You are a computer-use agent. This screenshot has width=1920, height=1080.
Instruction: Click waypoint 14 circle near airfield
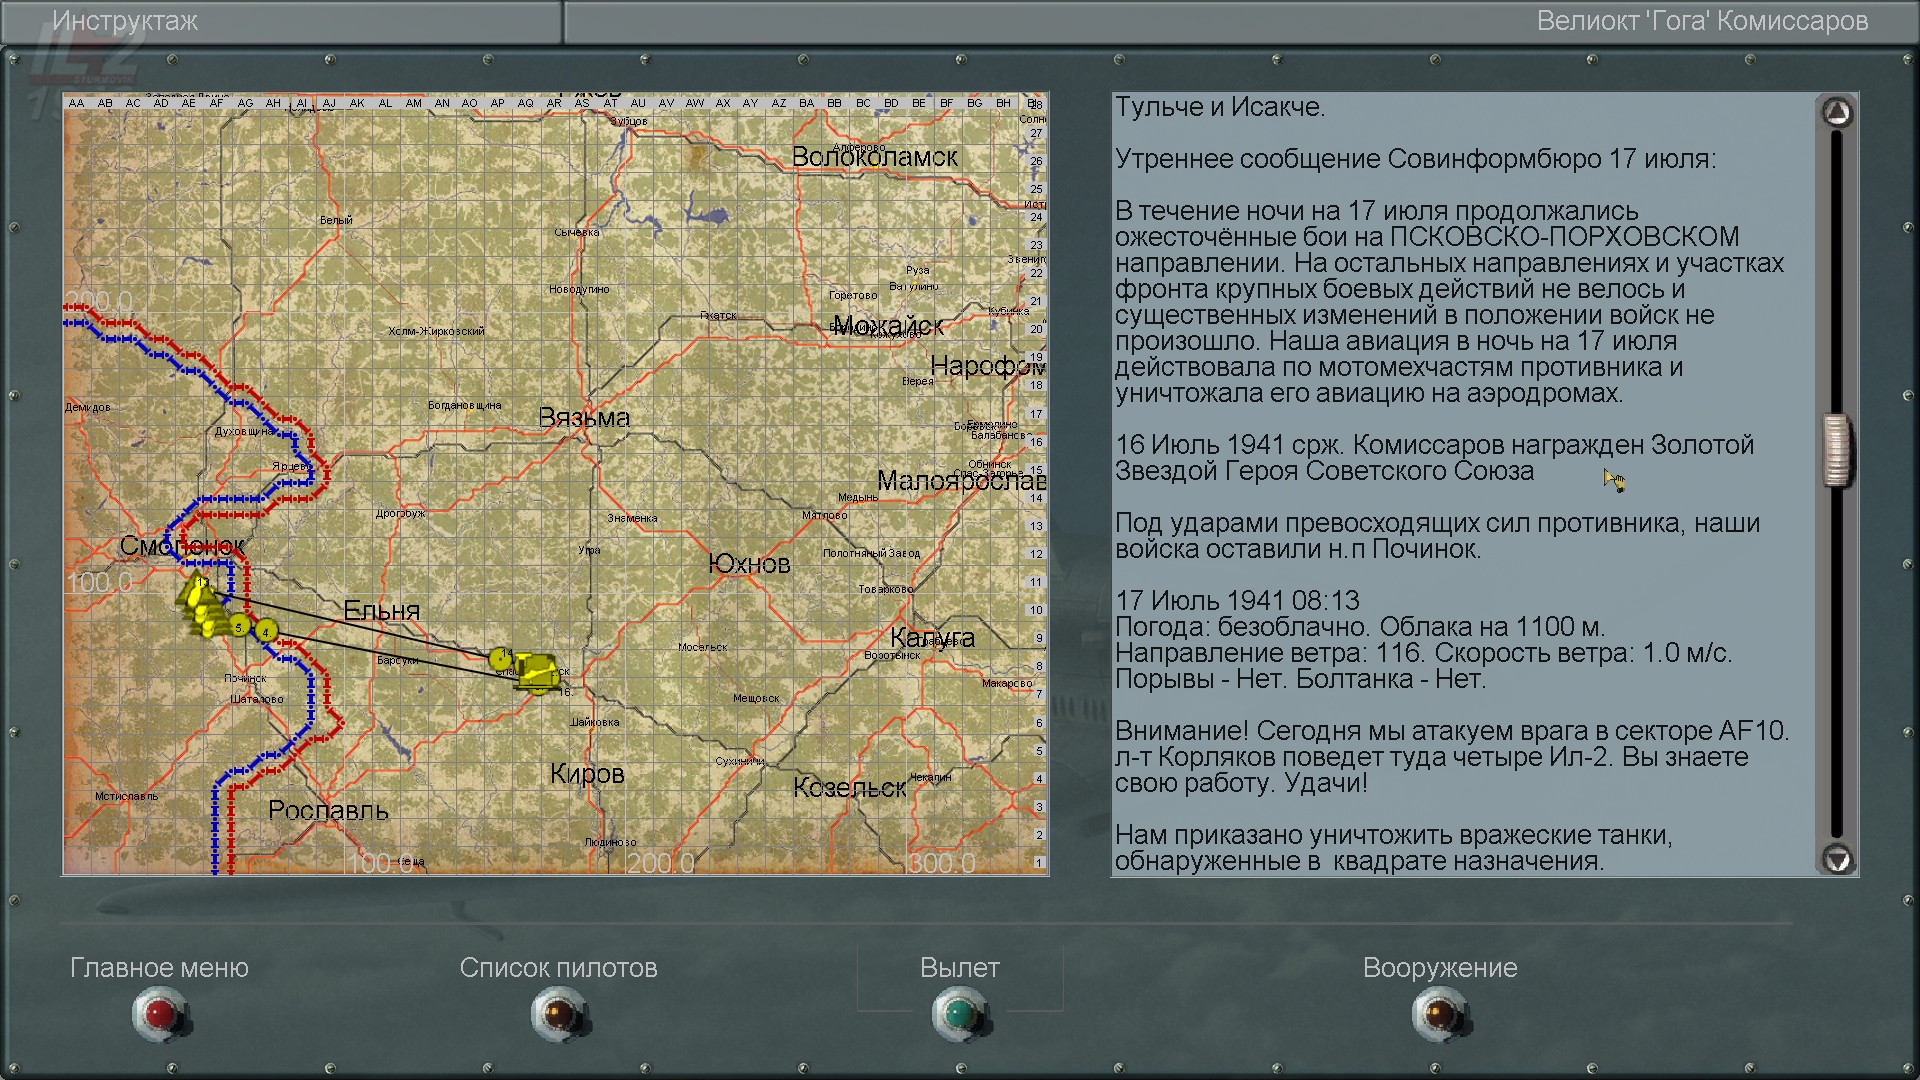[501, 658]
